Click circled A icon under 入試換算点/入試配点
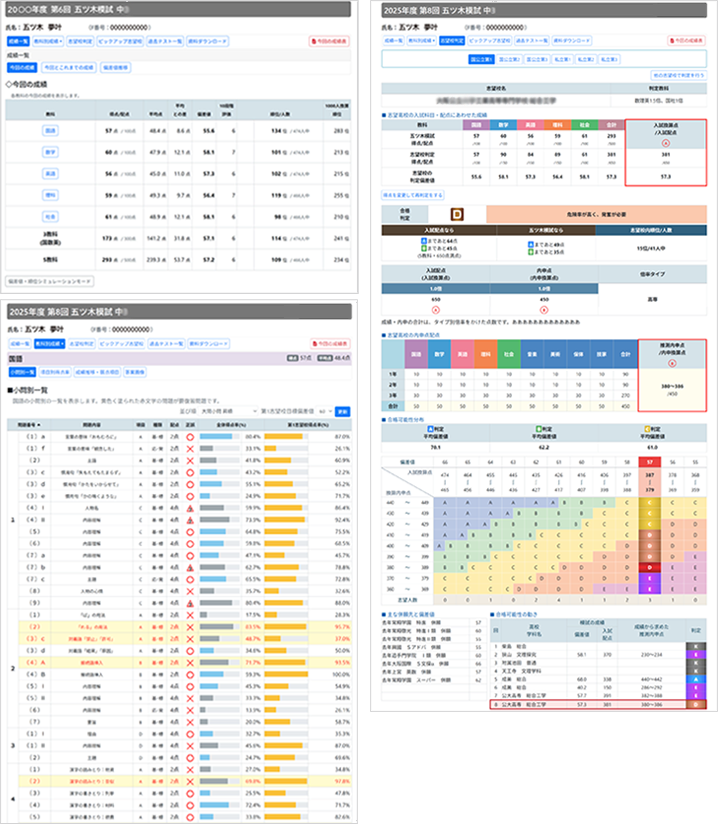718x835 pixels. (x=666, y=142)
